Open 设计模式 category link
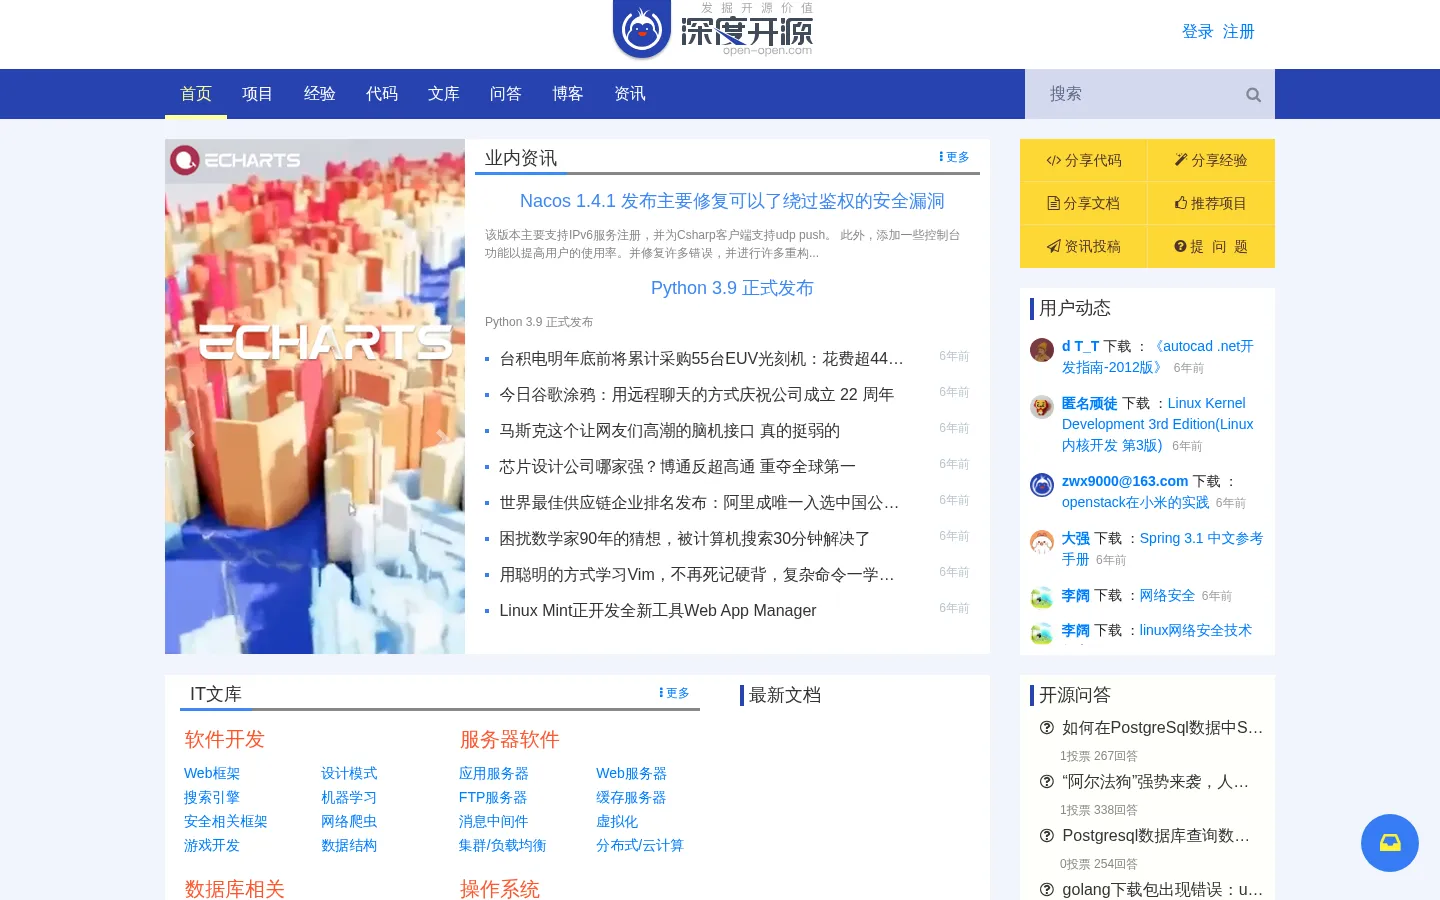The height and width of the screenshot is (900, 1440). tap(349, 773)
